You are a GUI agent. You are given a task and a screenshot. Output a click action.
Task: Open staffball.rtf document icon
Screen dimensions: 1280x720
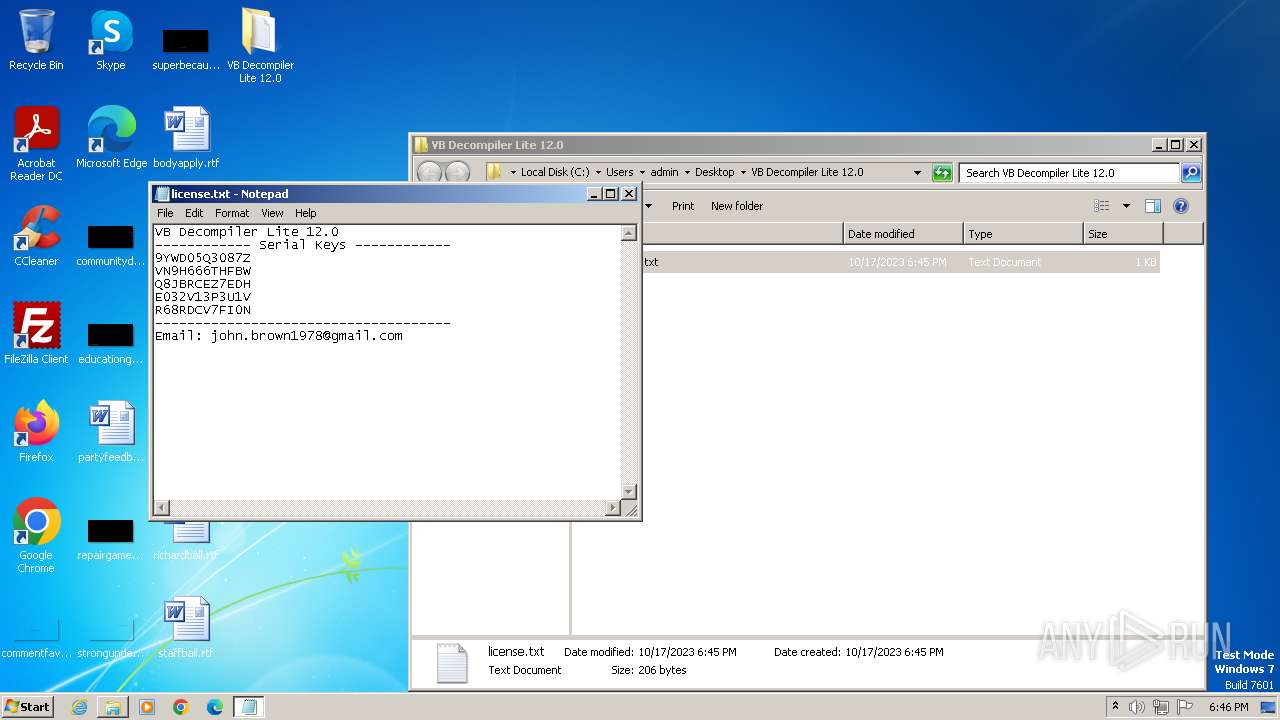(x=186, y=627)
